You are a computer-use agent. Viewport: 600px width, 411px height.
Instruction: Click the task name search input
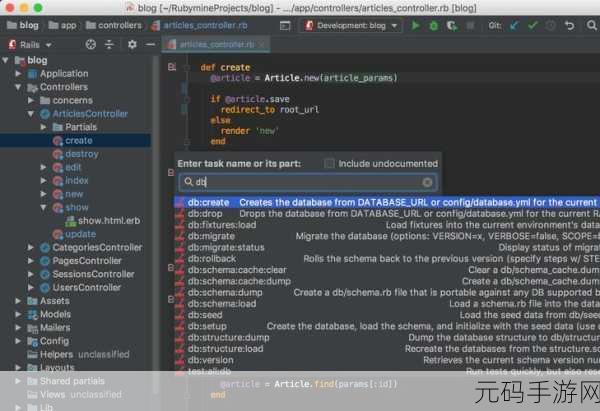[x=308, y=182]
